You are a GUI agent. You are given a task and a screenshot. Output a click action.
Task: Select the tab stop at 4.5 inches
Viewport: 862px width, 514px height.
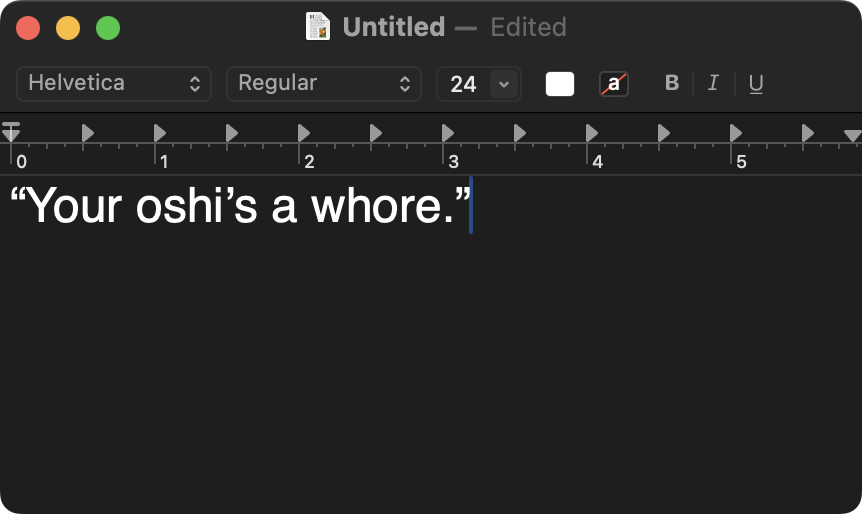tap(664, 133)
